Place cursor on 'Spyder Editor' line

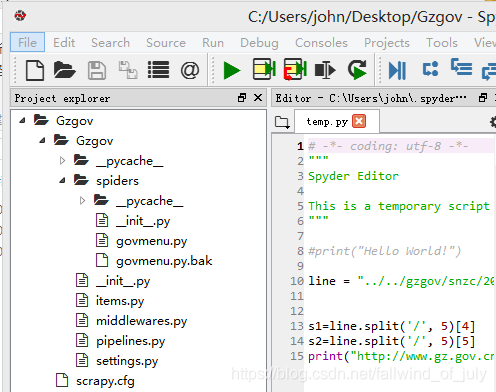point(353,176)
